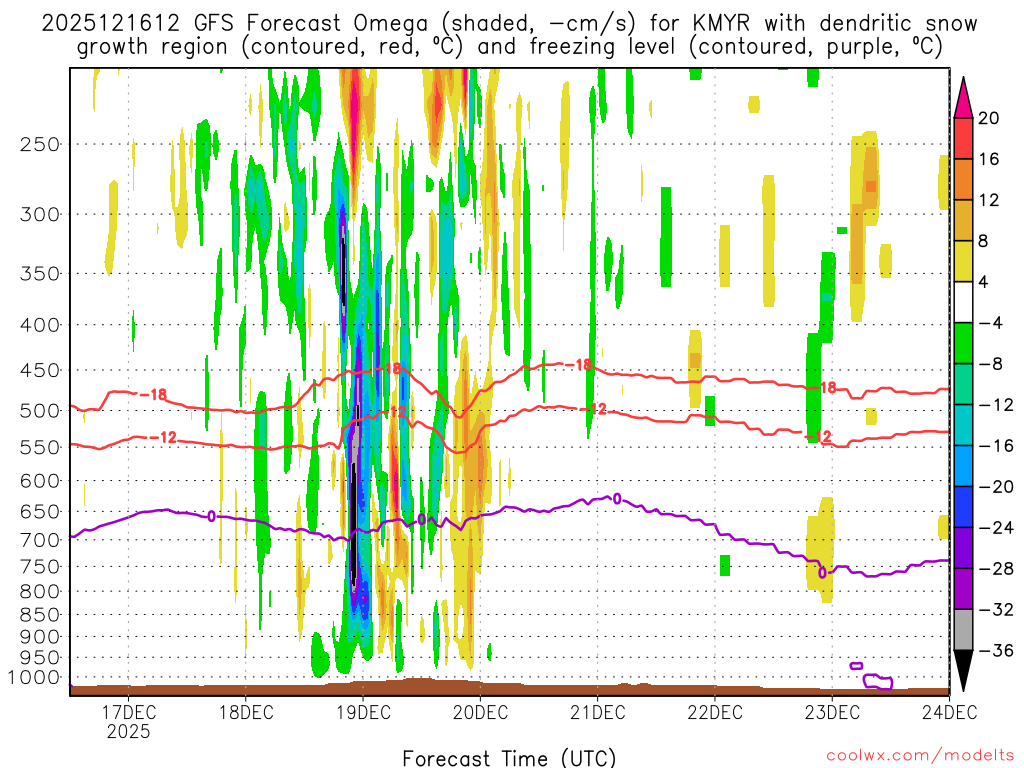The width and height of the screenshot is (1024, 768).
Task: Click the 17DEC time axis label
Action: click(x=128, y=712)
